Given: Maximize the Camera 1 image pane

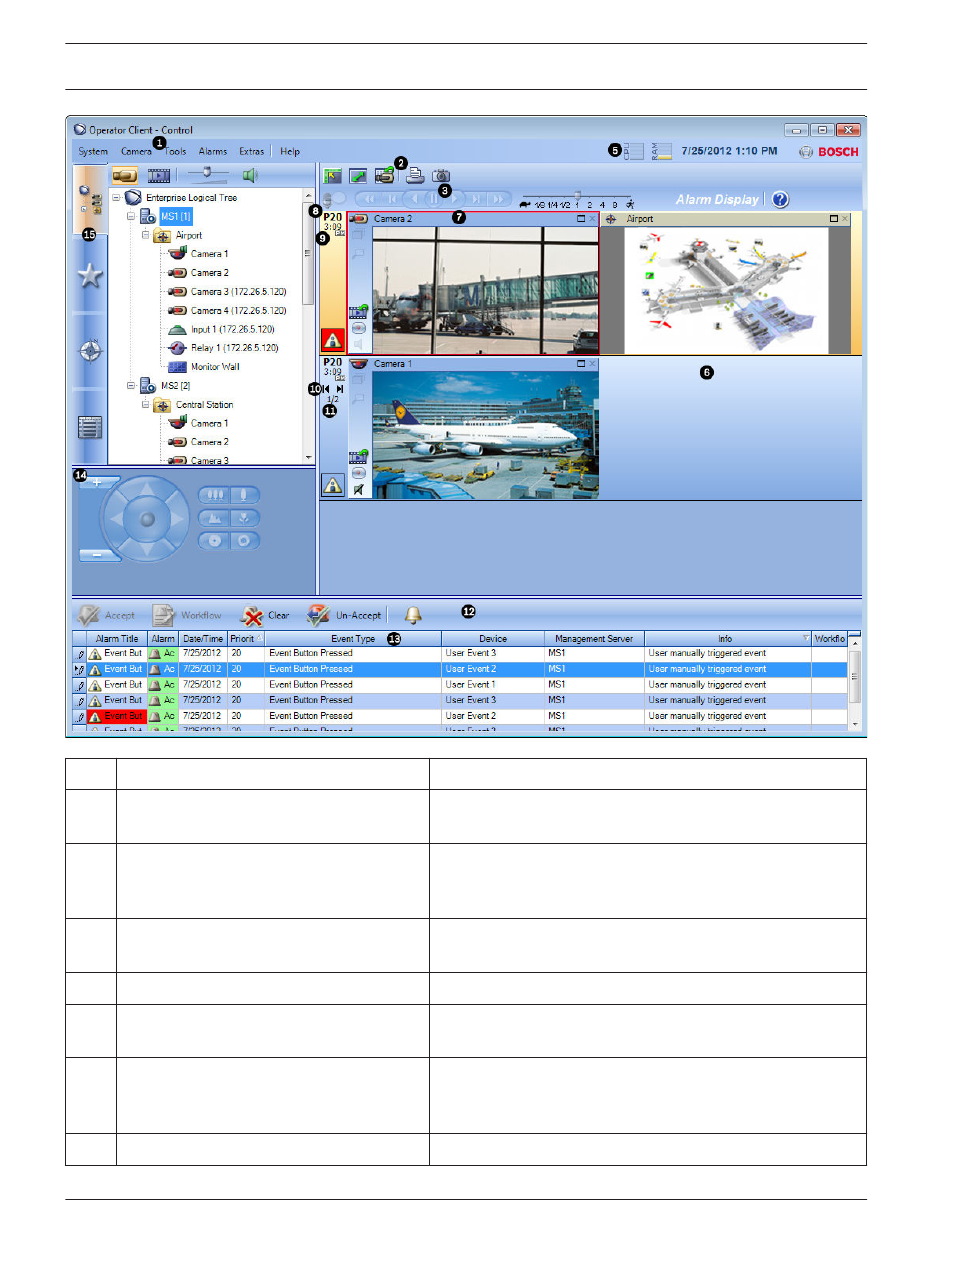Looking at the screenshot, I should coord(581,364).
